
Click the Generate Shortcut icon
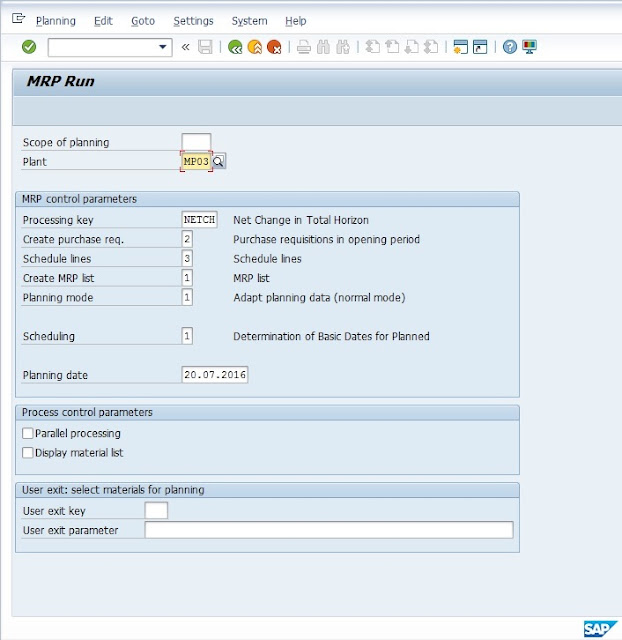480,47
